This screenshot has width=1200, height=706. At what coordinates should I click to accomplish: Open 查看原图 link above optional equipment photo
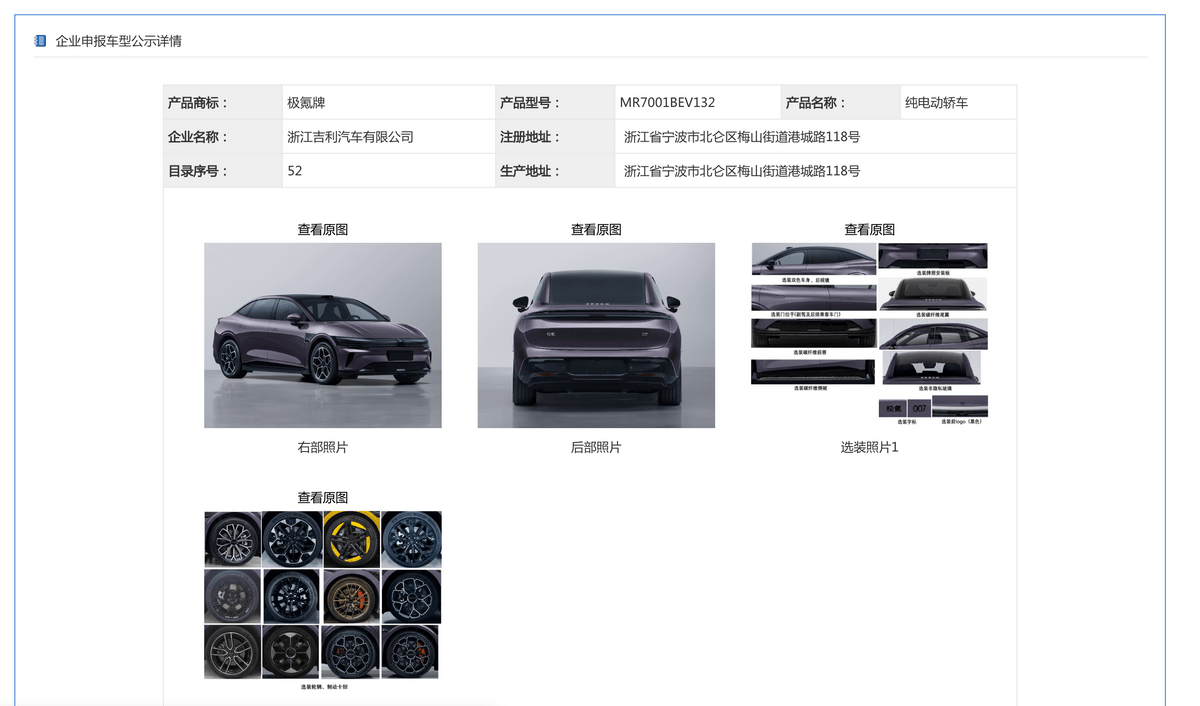[869, 230]
